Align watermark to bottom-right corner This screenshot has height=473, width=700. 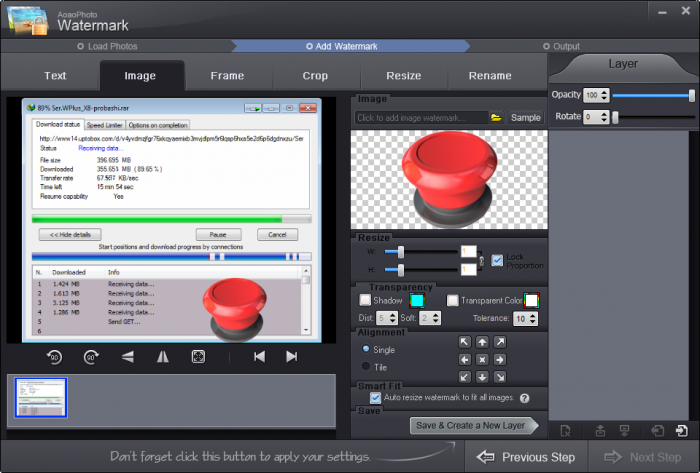[500, 377]
